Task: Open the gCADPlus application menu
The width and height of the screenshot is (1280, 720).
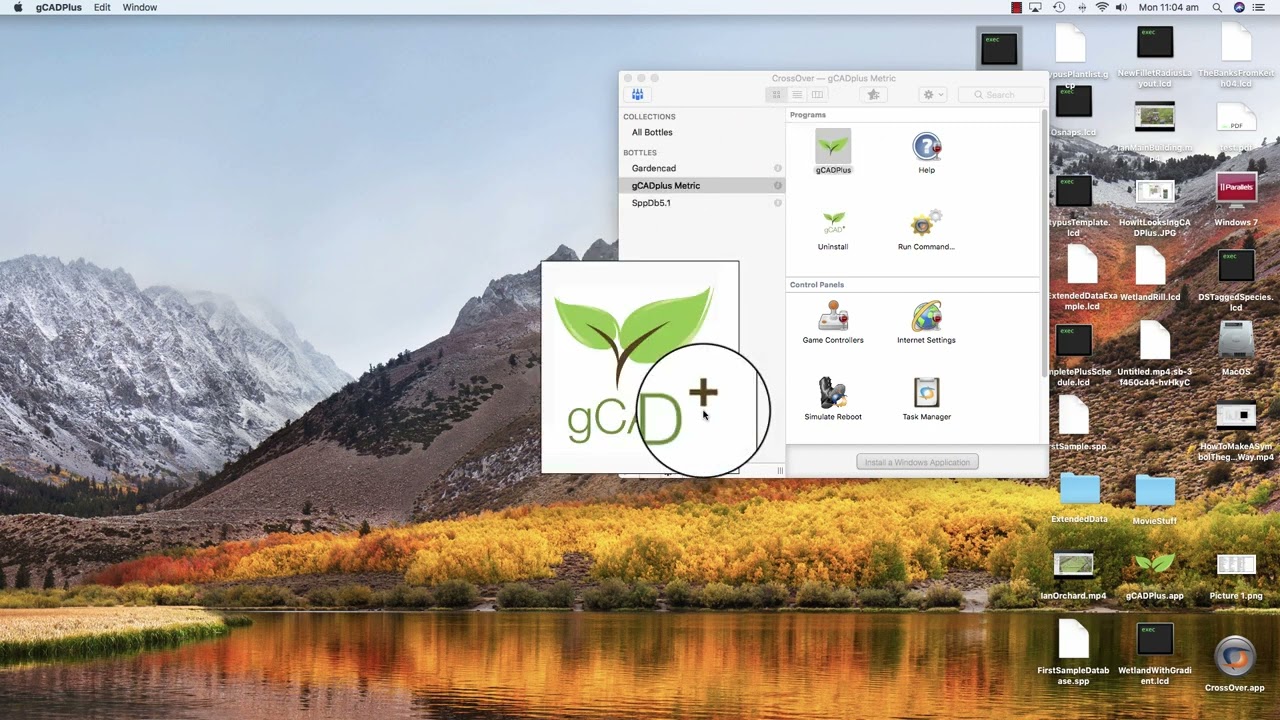Action: tap(59, 7)
